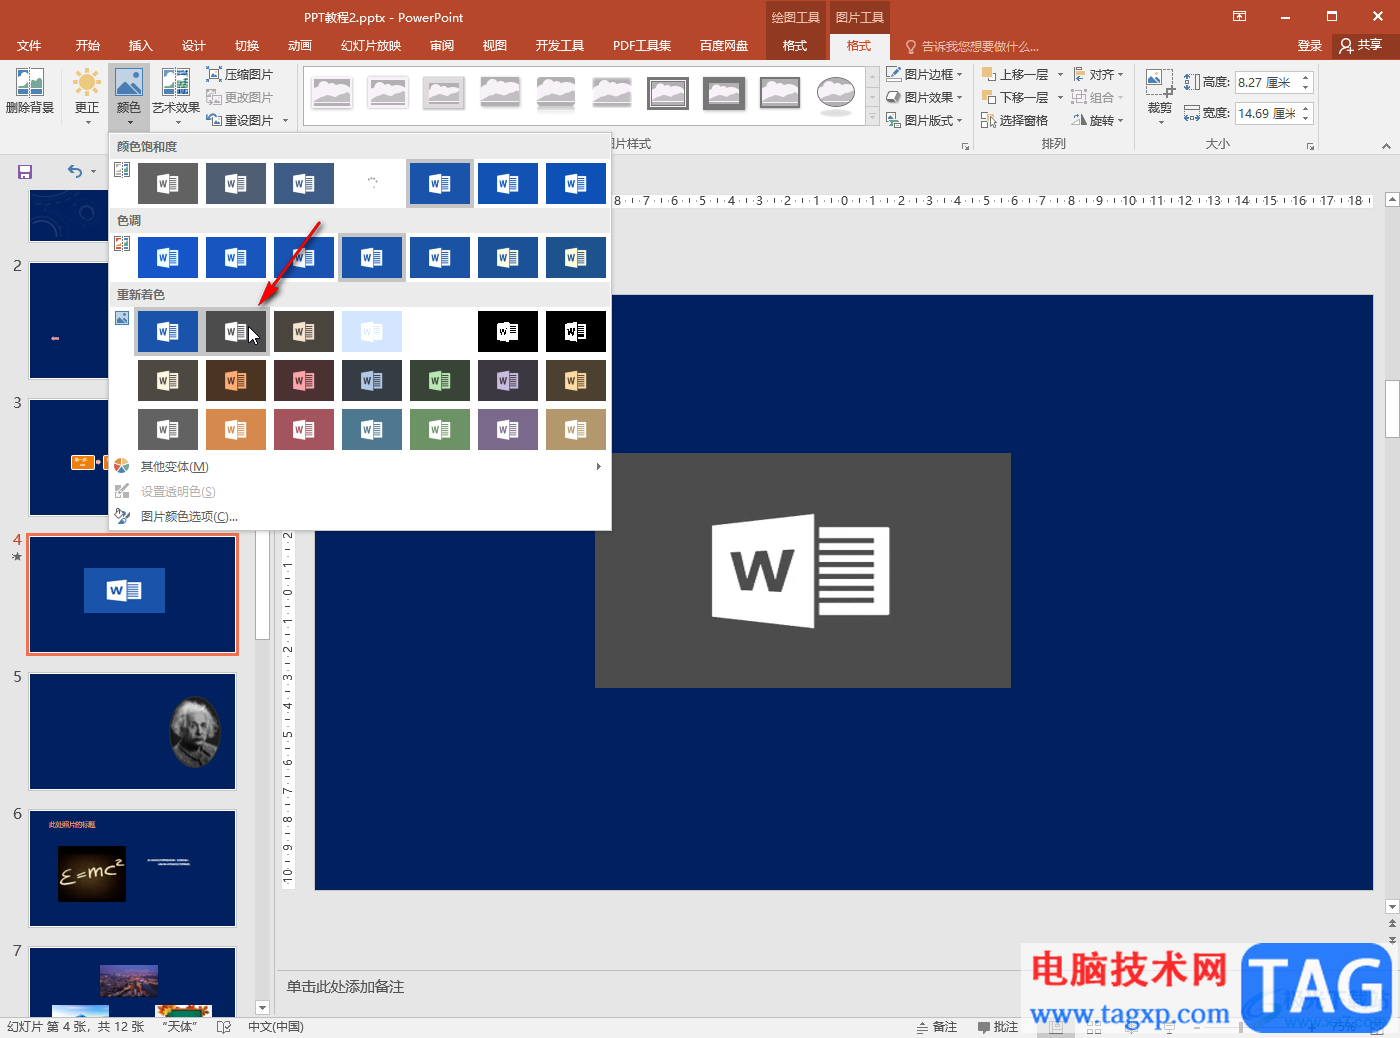Choose the grayscale recolor swatch under the cursor

[x=236, y=332]
